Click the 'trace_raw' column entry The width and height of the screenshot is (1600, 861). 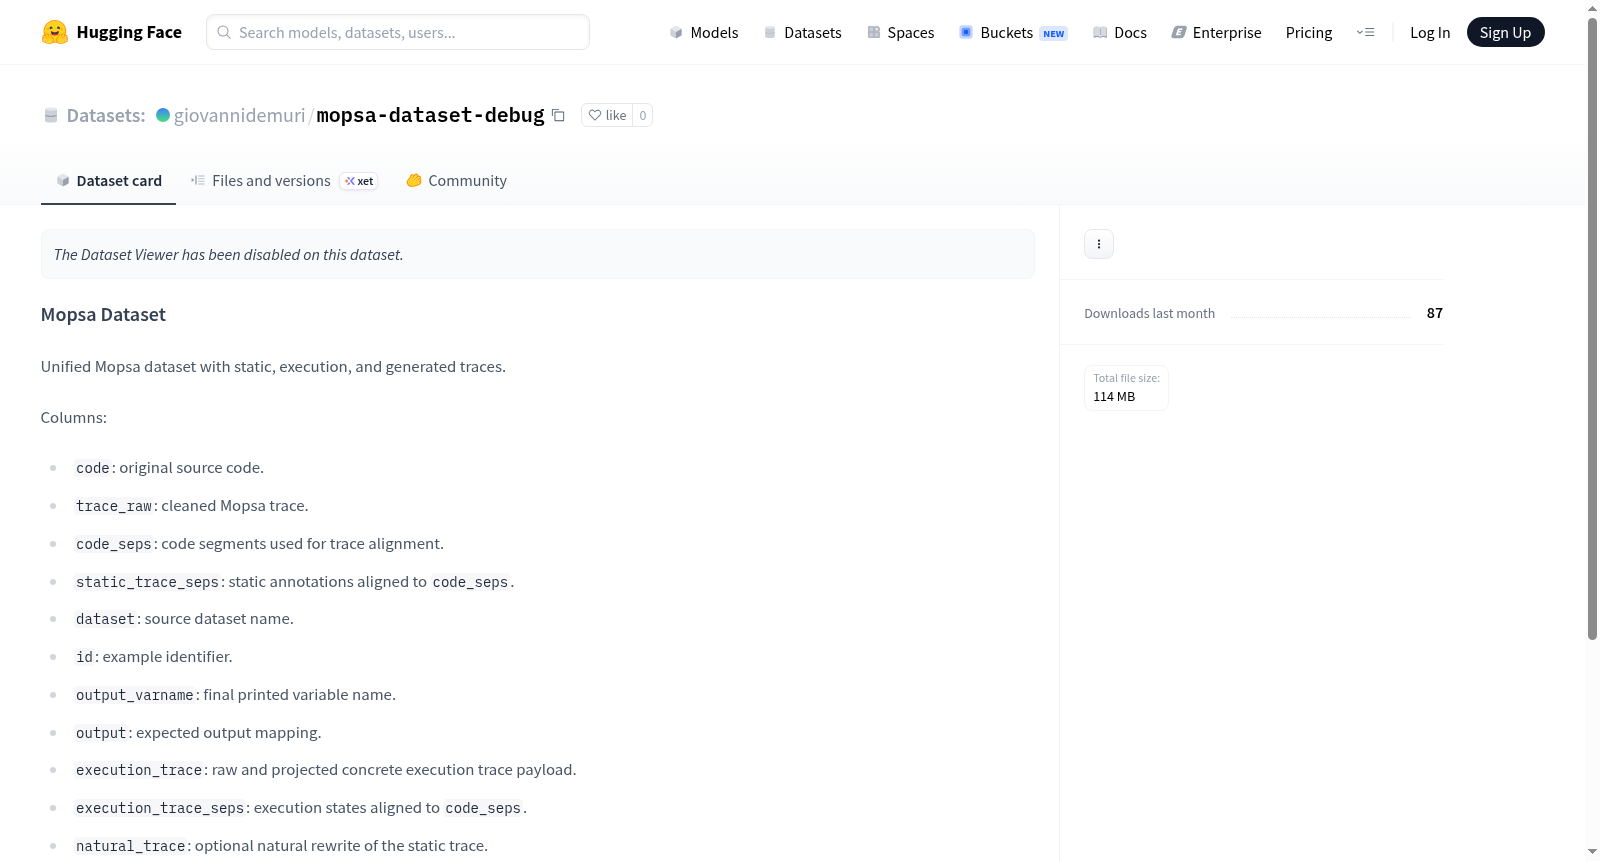pyautogui.click(x=192, y=506)
